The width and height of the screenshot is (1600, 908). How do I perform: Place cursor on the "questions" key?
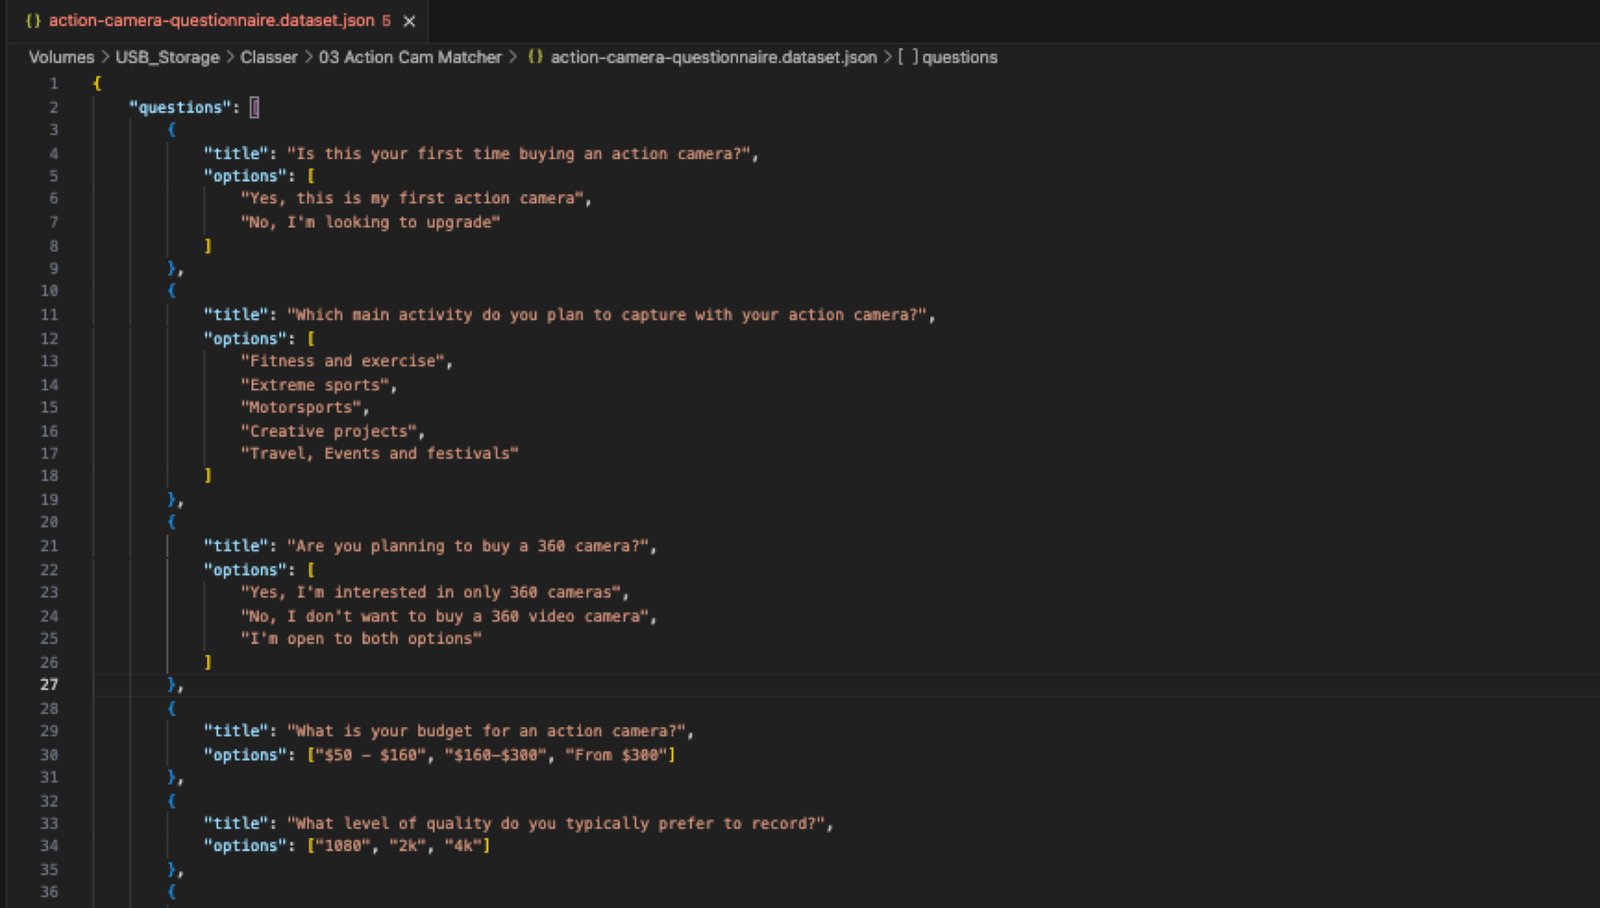180,107
